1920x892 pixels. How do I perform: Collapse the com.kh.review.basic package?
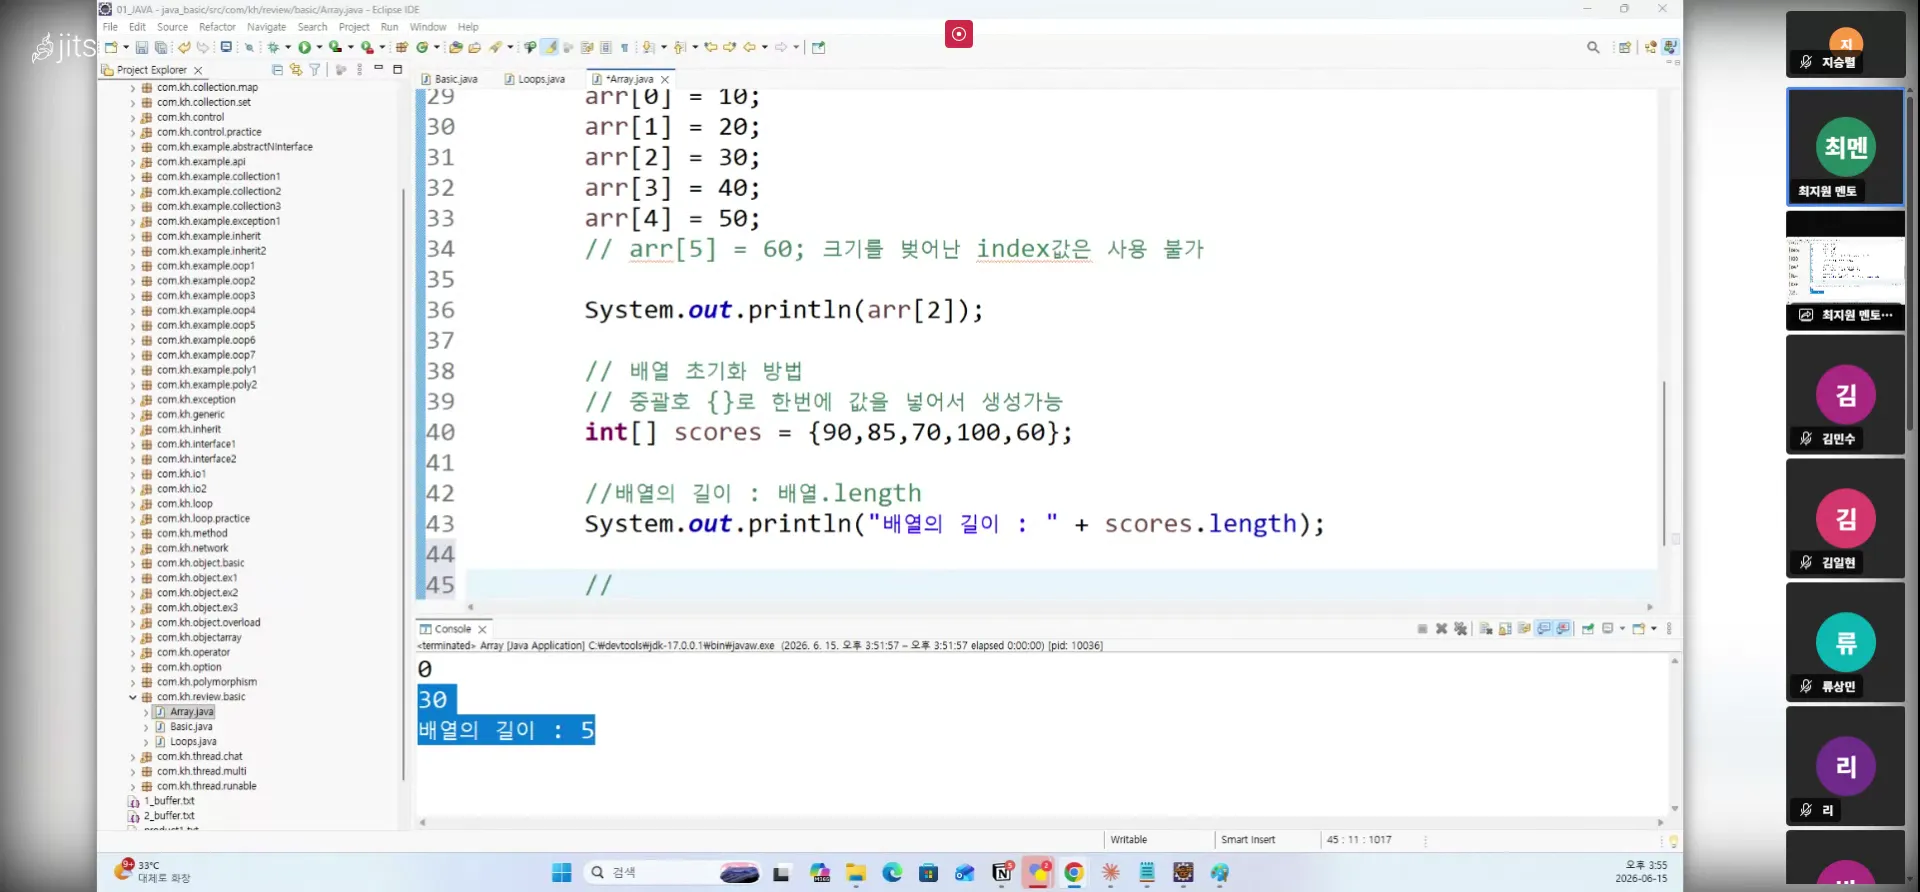[132, 697]
